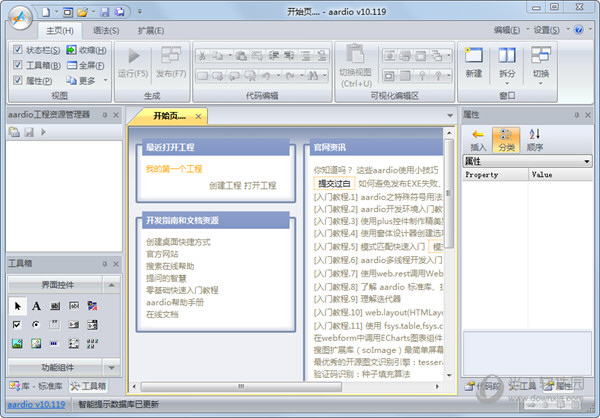Image resolution: width=600 pixels, height=418 pixels.
Task: Click the new file icon in quick access toolbar
Action: tap(46, 12)
